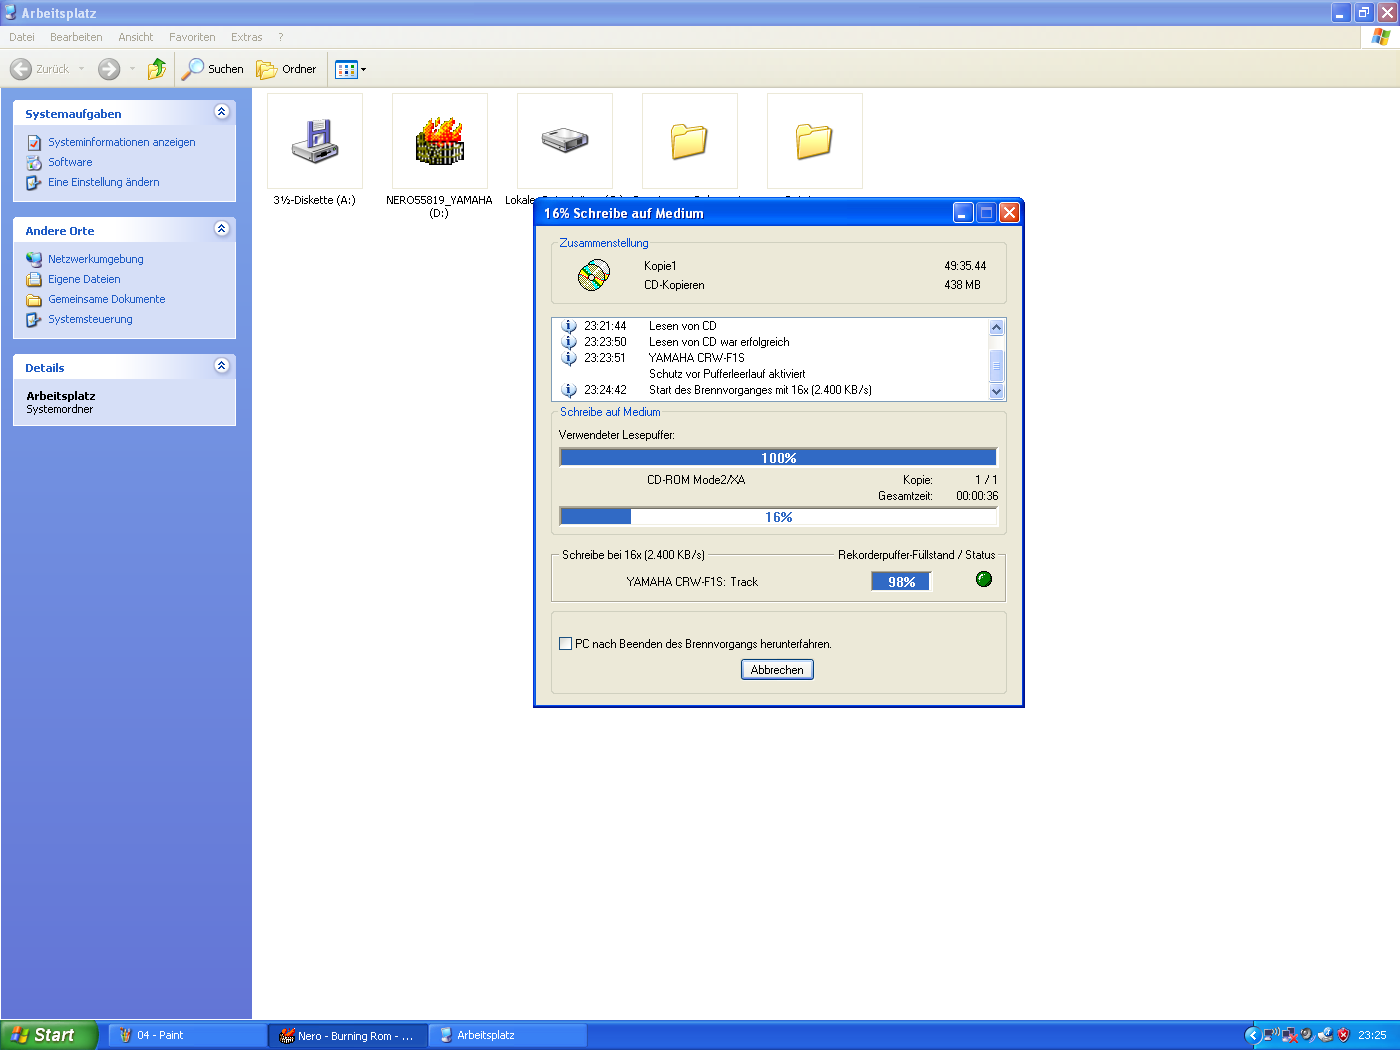This screenshot has height=1050, width=1400.
Task: Open the Datei menu
Action: 22,37
